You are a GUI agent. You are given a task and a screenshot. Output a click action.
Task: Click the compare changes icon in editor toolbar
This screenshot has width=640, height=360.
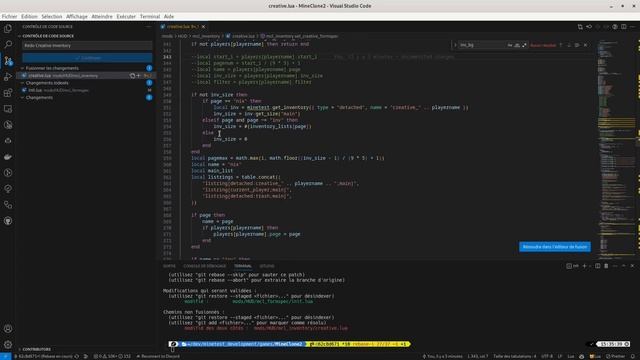[580, 27]
